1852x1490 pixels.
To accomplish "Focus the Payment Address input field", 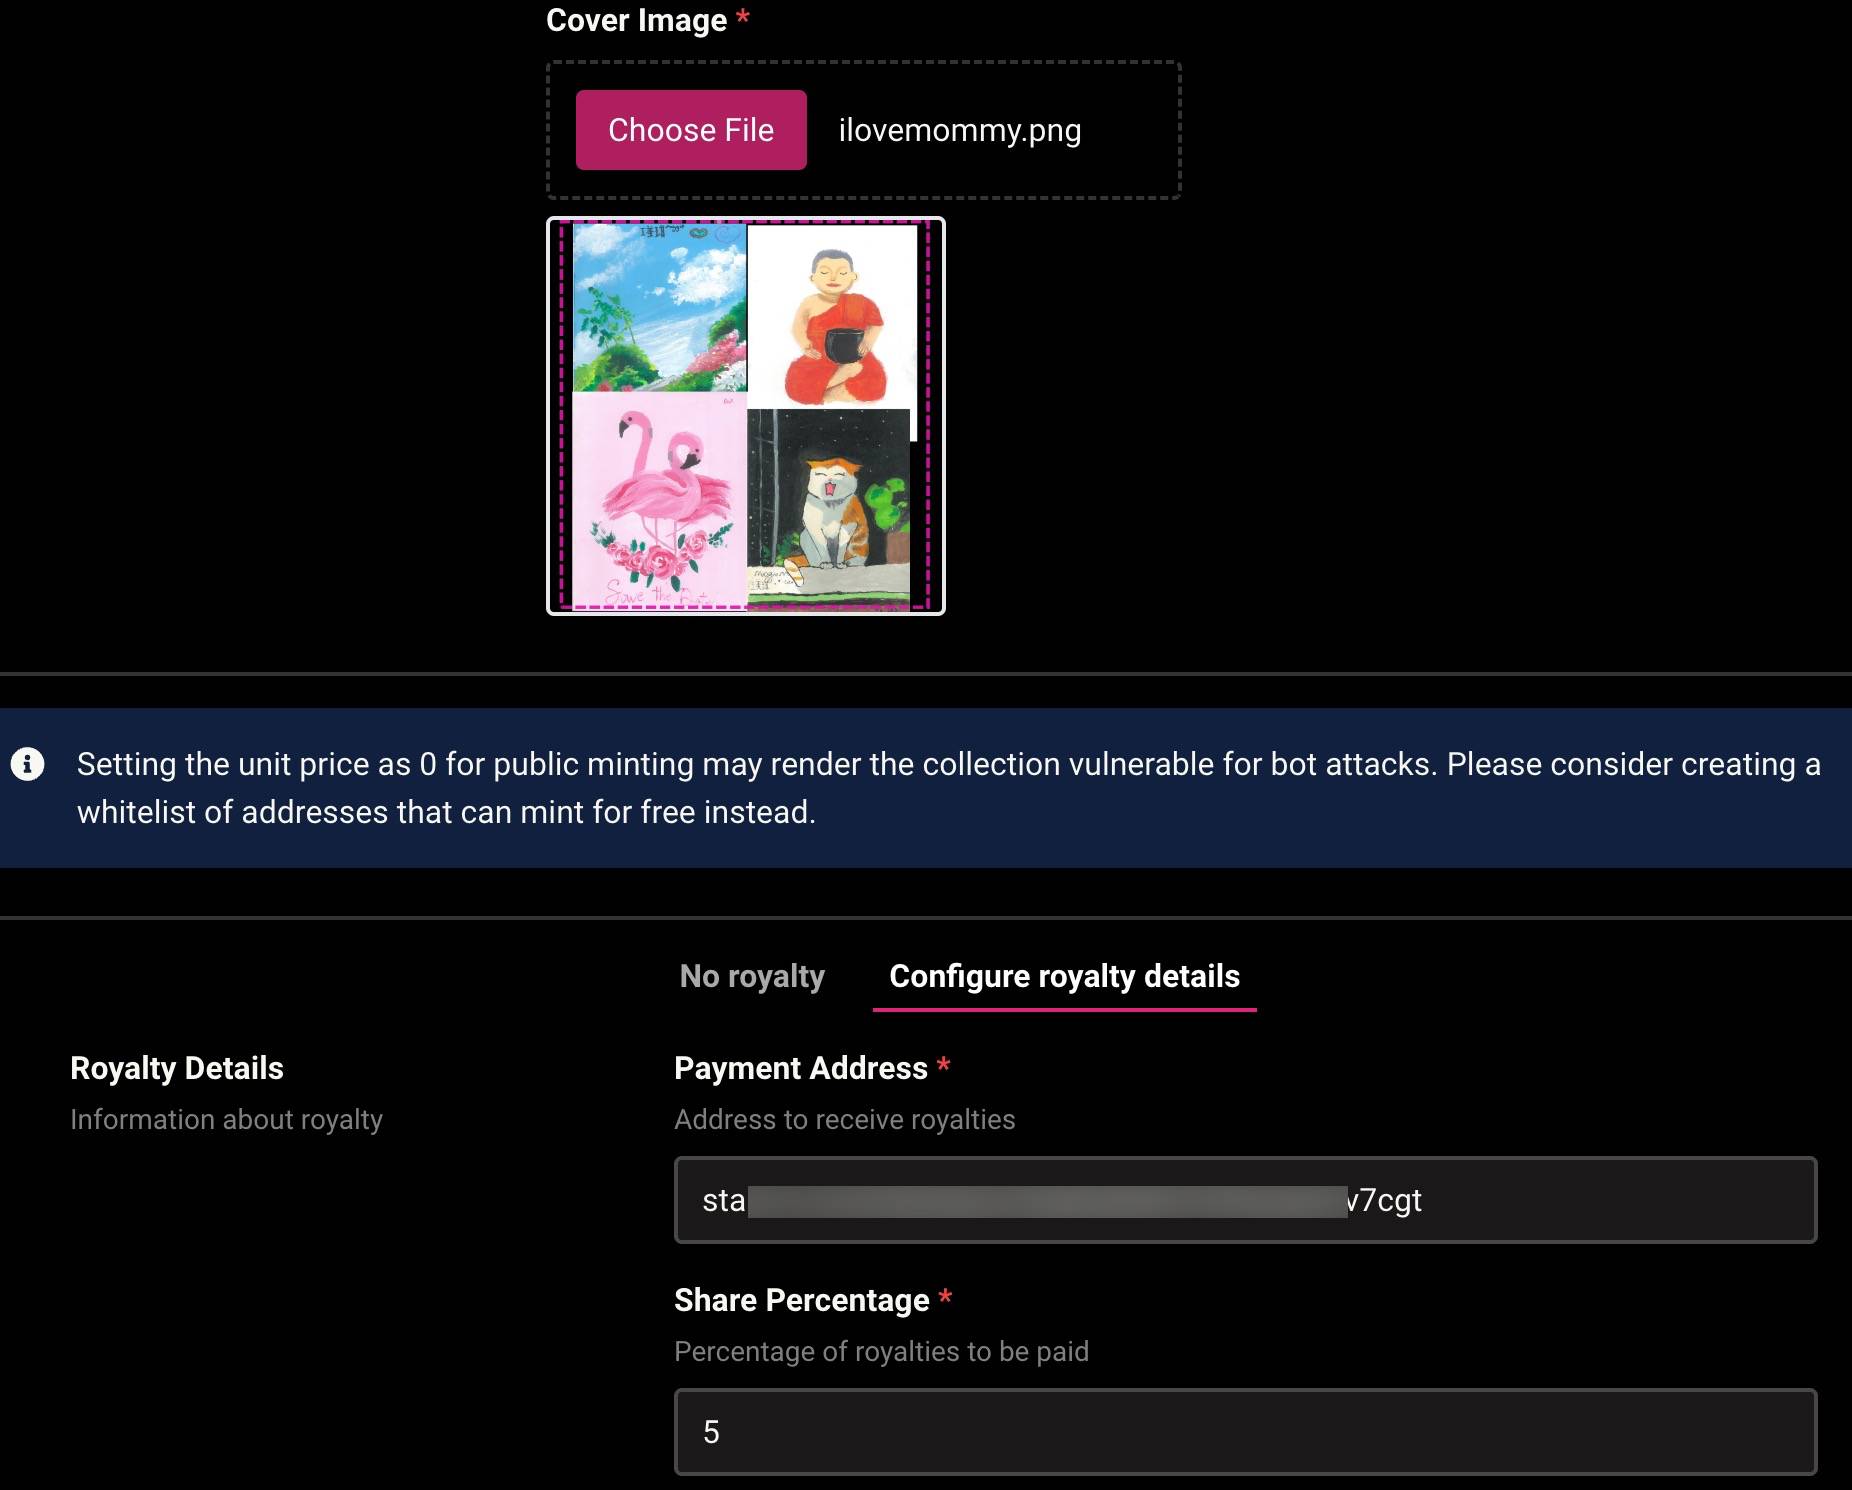I will point(1244,1200).
